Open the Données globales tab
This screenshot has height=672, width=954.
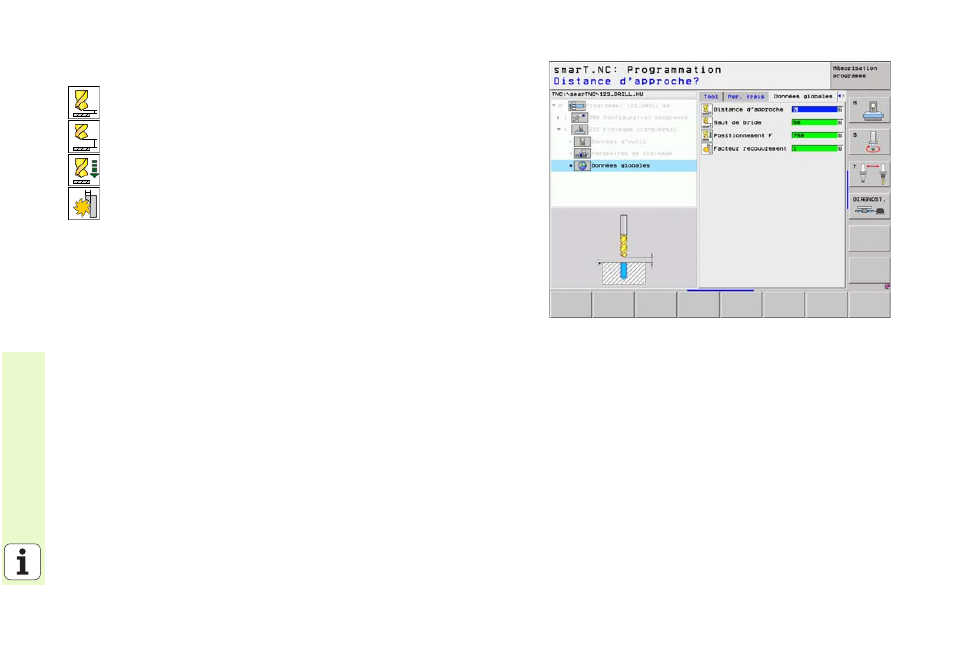pos(803,97)
